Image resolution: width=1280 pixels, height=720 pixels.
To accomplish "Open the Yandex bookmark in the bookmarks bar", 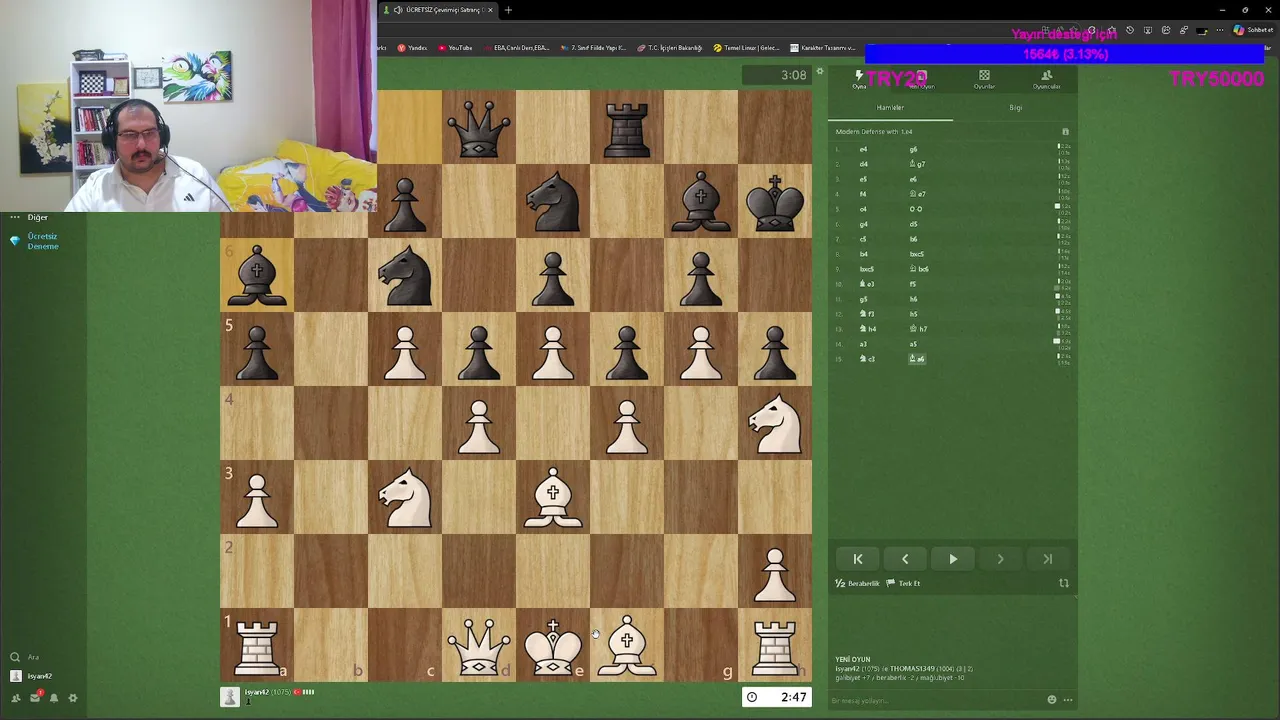I will pos(412,47).
